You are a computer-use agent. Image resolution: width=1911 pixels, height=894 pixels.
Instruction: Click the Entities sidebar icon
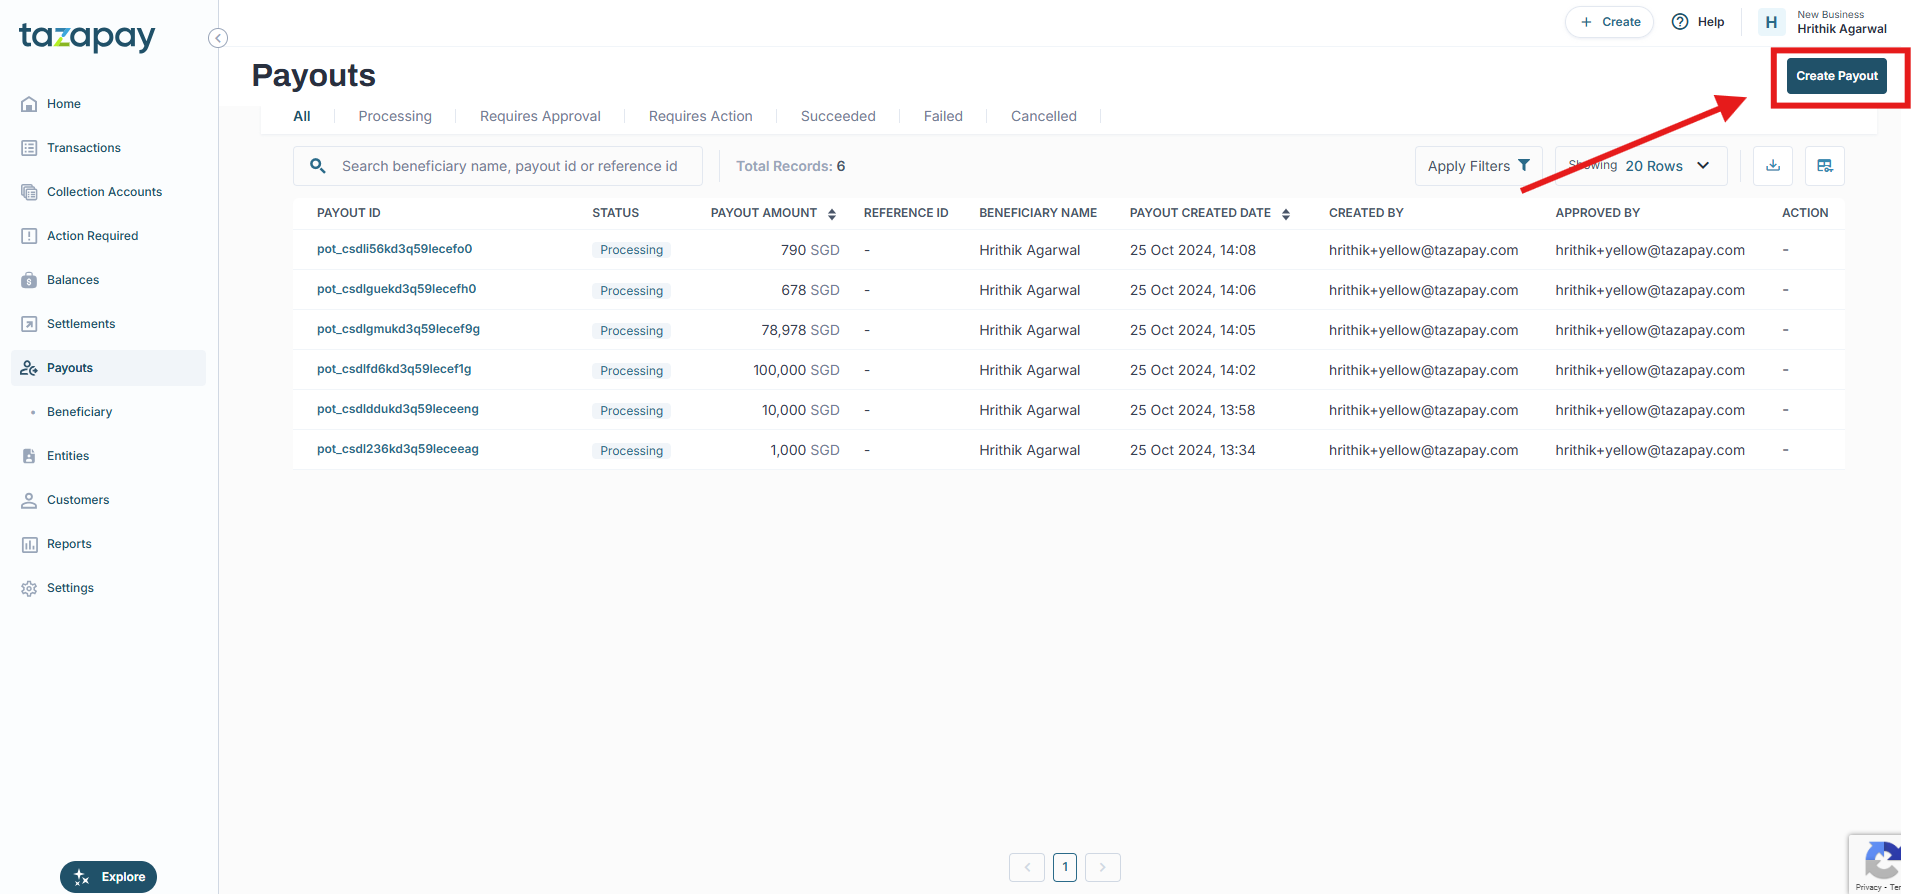[x=29, y=456]
